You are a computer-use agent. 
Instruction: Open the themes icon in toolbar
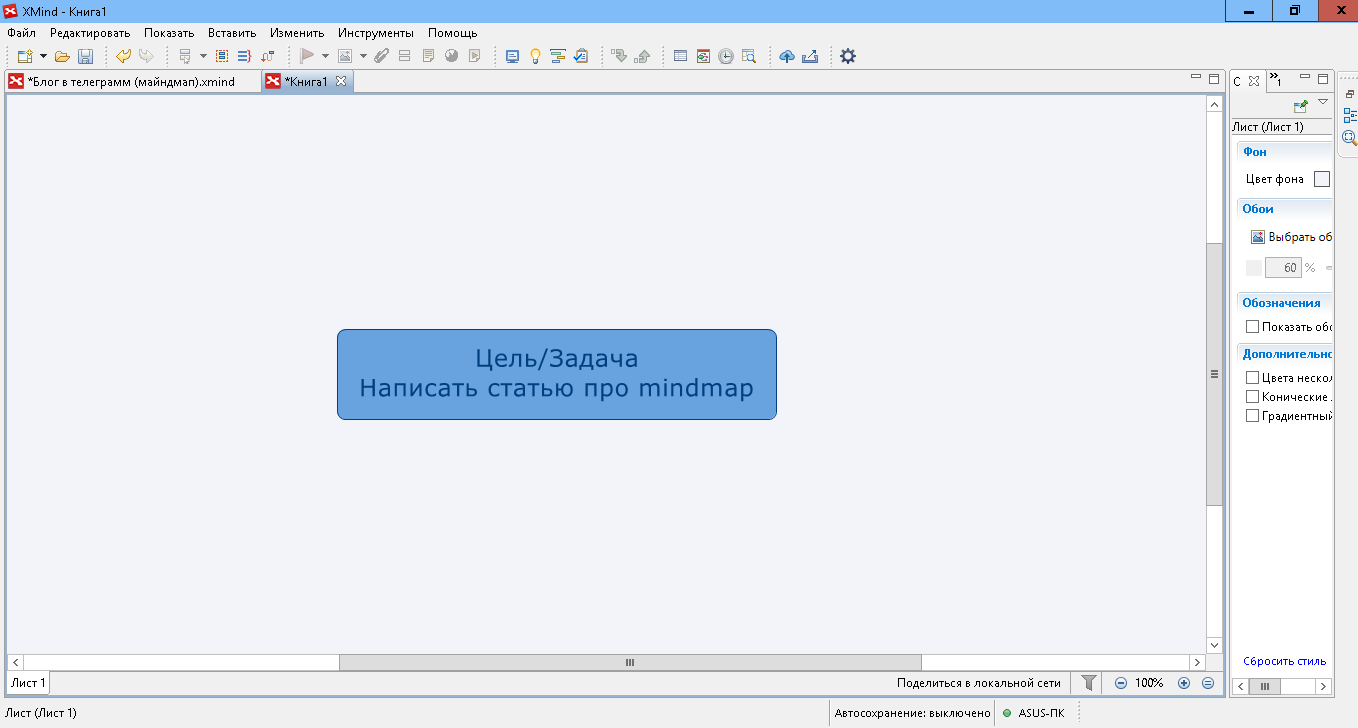click(703, 56)
